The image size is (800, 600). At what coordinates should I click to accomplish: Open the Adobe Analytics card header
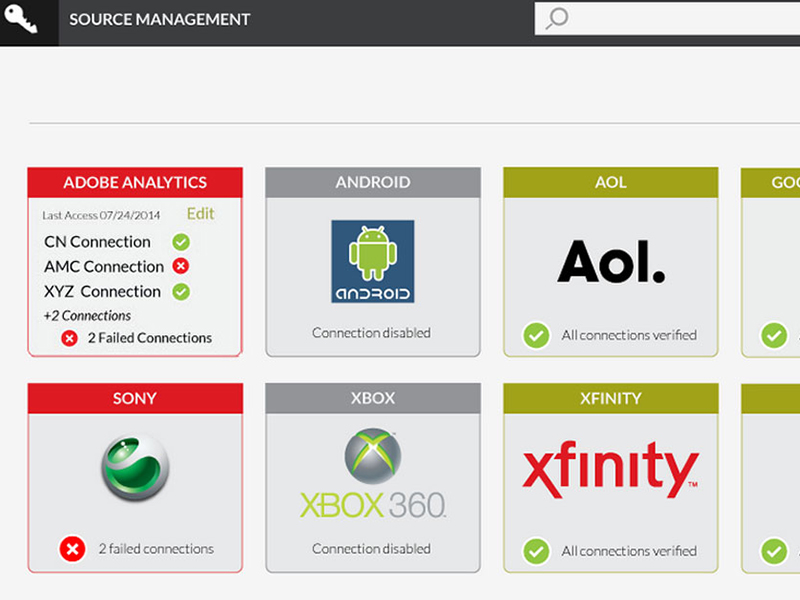135,182
